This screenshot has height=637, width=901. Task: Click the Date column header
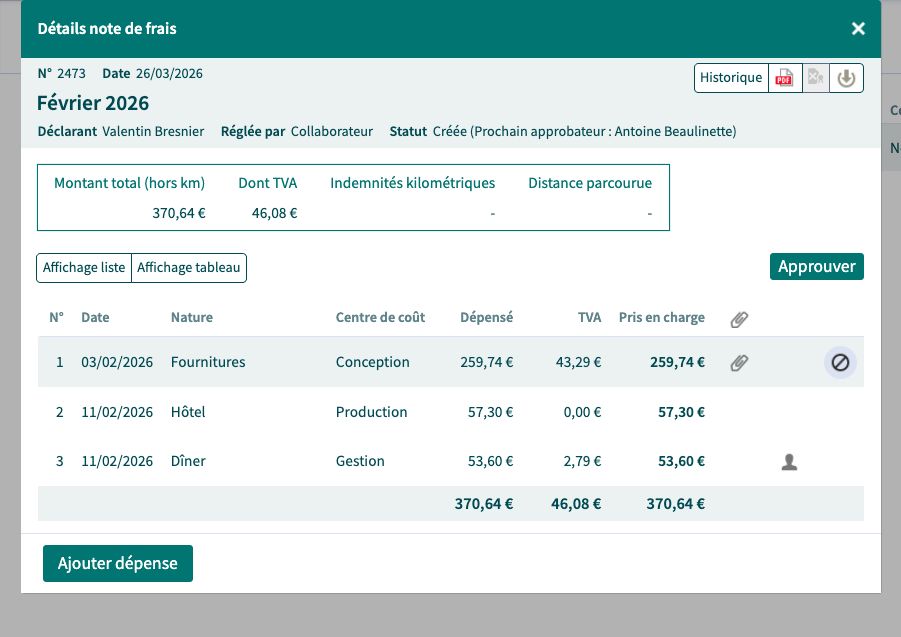95,317
